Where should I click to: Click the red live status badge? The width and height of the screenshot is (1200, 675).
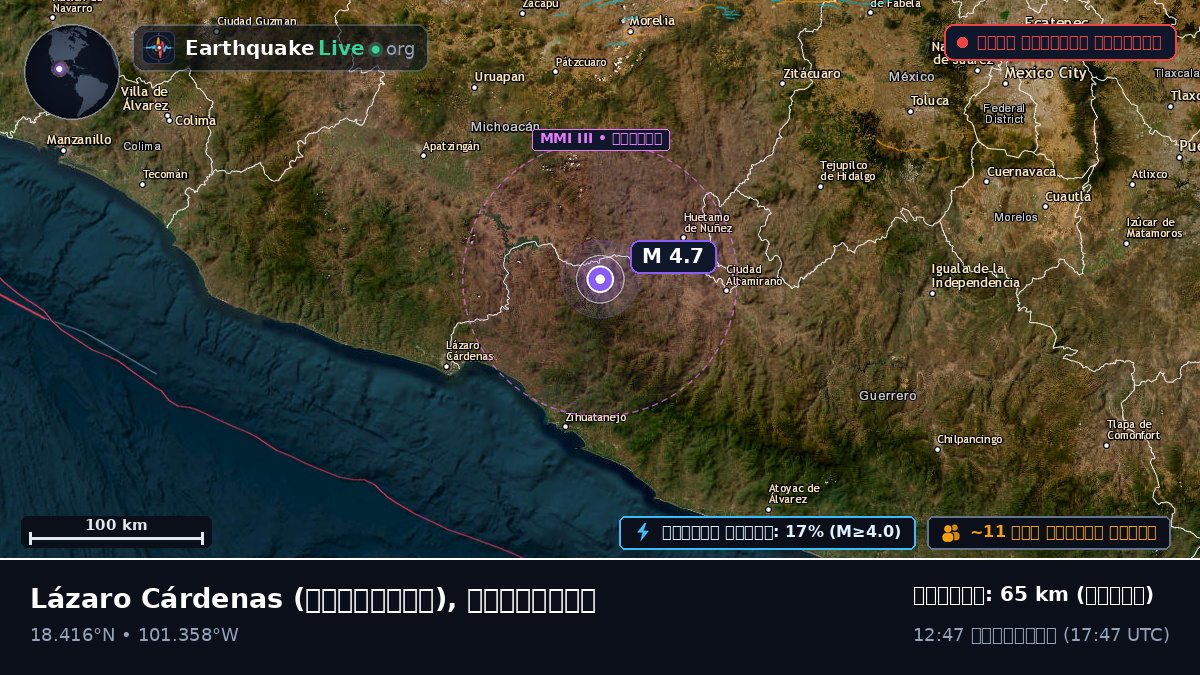(1060, 42)
